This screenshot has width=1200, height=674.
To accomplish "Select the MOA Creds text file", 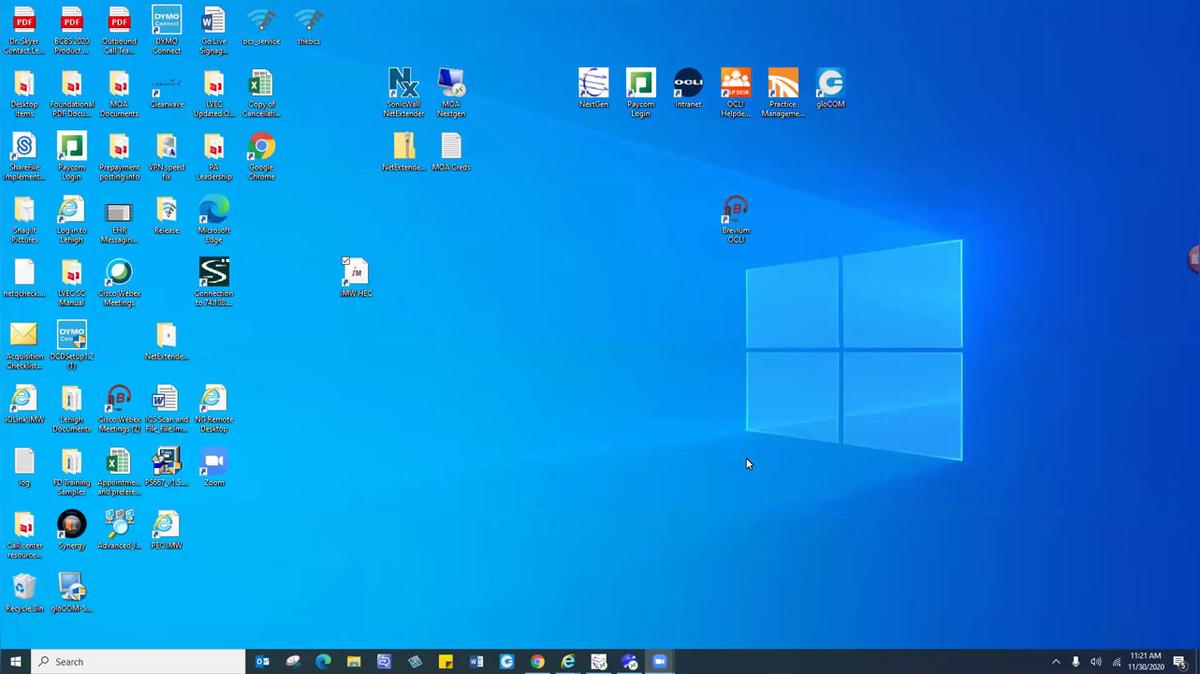I will [451, 147].
